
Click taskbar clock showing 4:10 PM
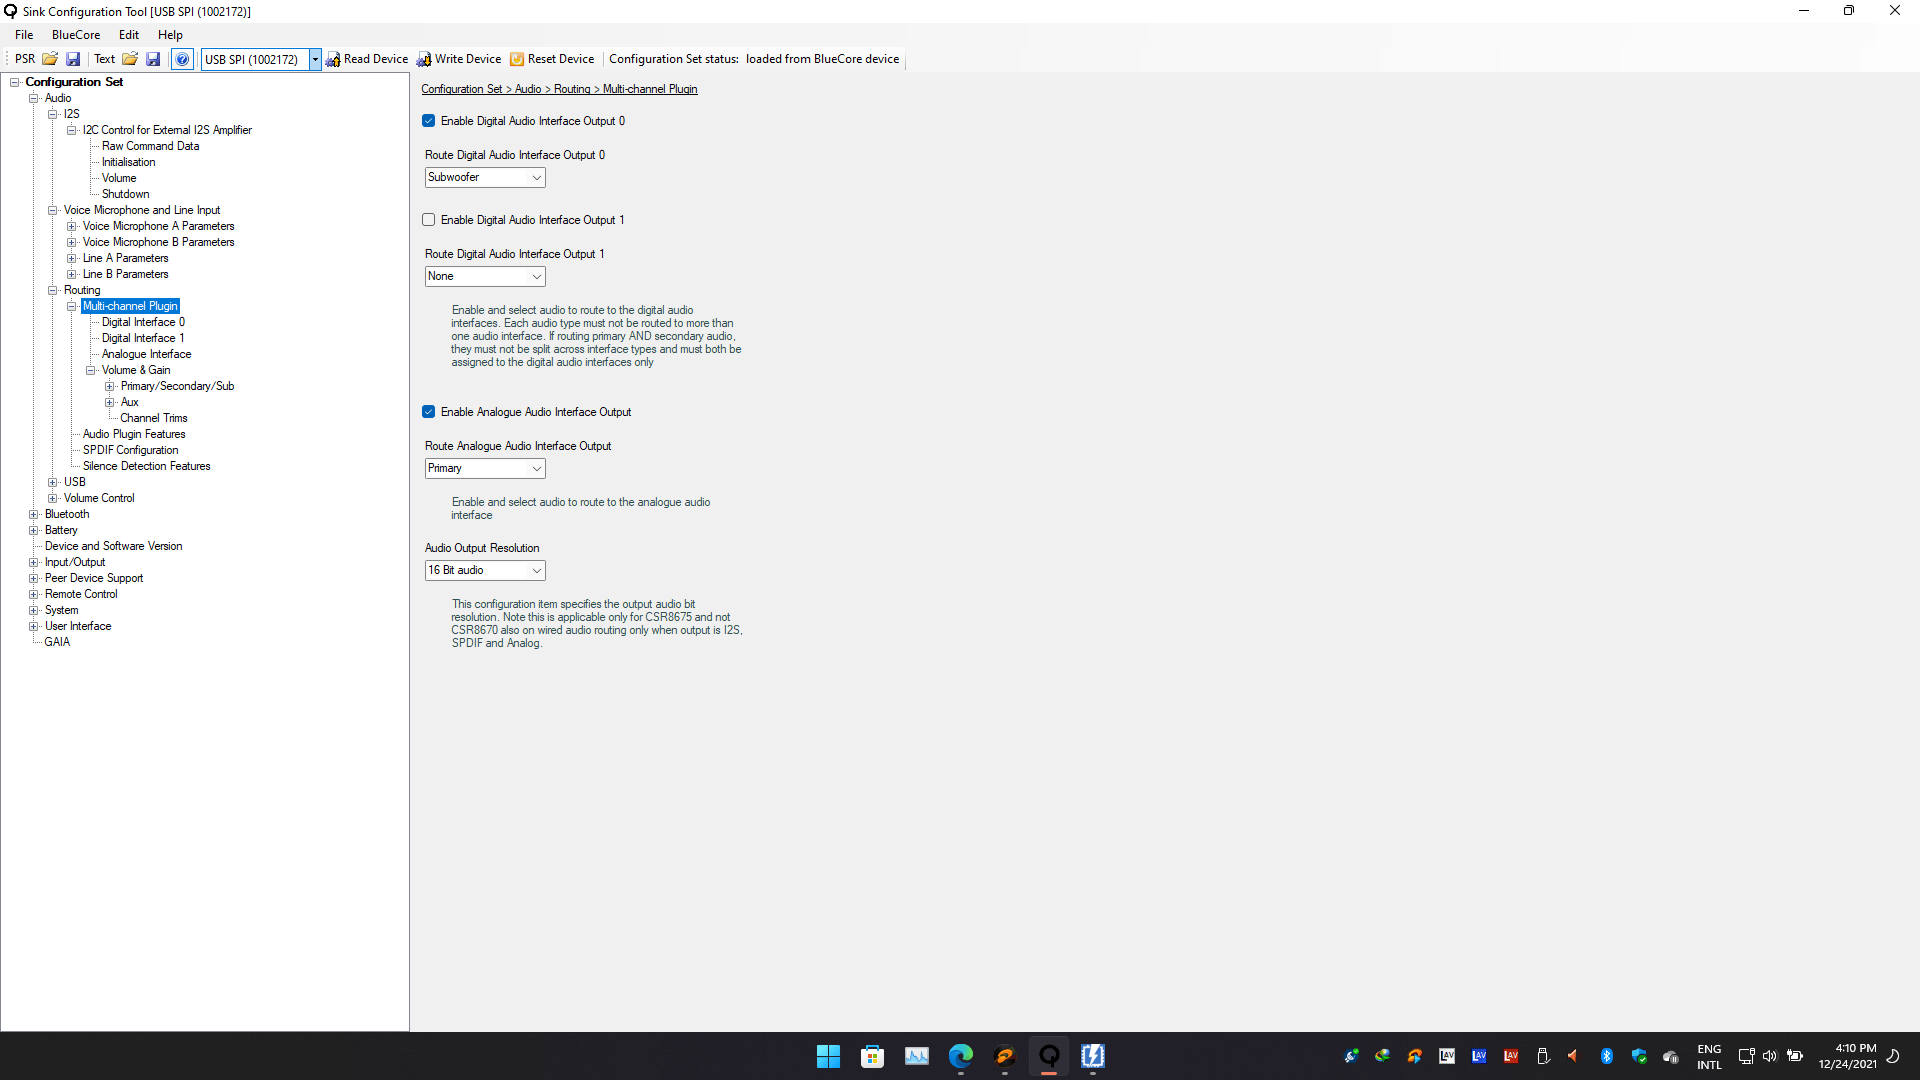point(1847,1056)
